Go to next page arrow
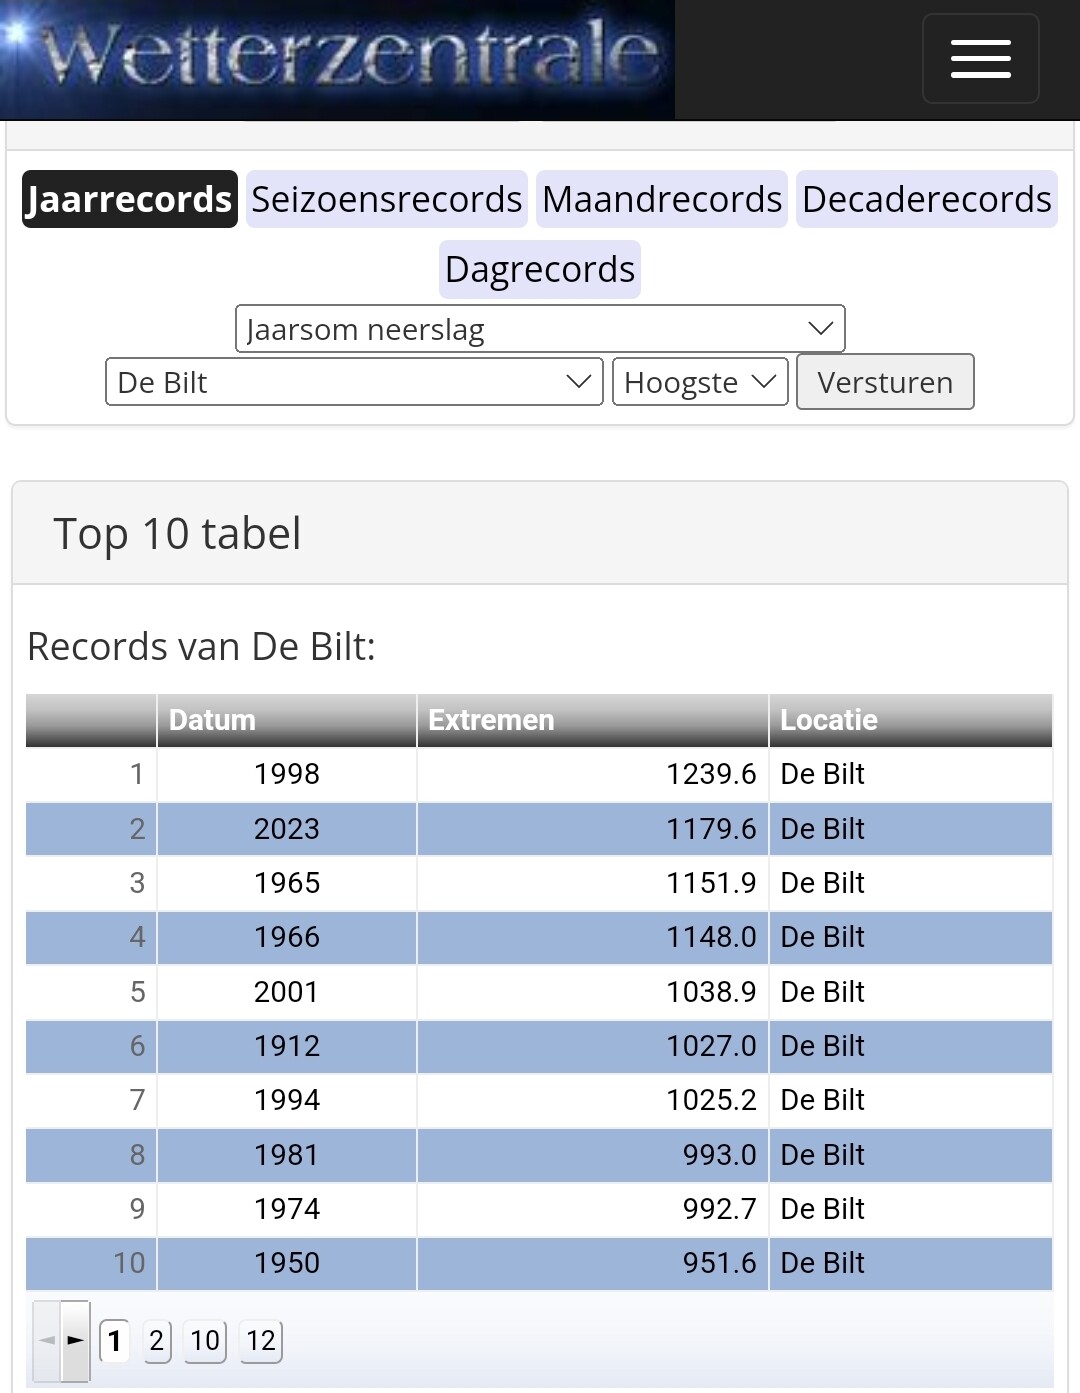The height and width of the screenshot is (1393, 1080). [75, 1340]
